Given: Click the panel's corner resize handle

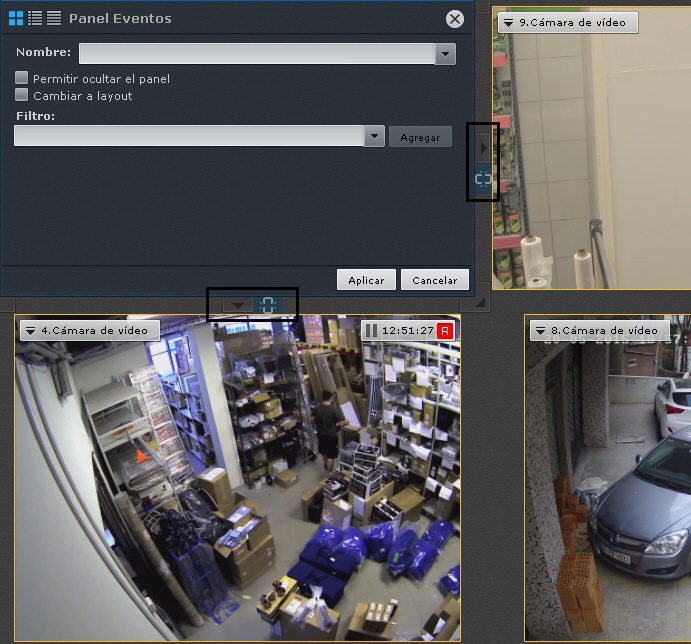Looking at the screenshot, I should [x=480, y=302].
